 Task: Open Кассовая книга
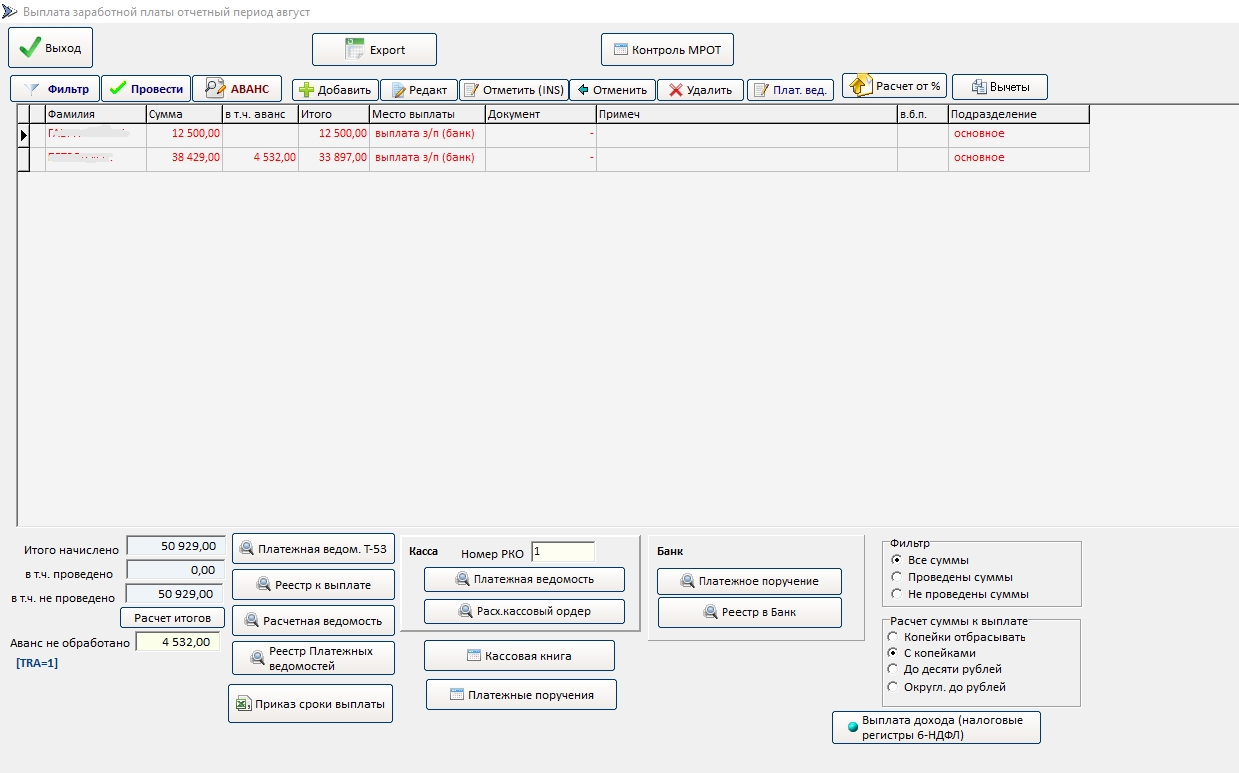(x=519, y=656)
